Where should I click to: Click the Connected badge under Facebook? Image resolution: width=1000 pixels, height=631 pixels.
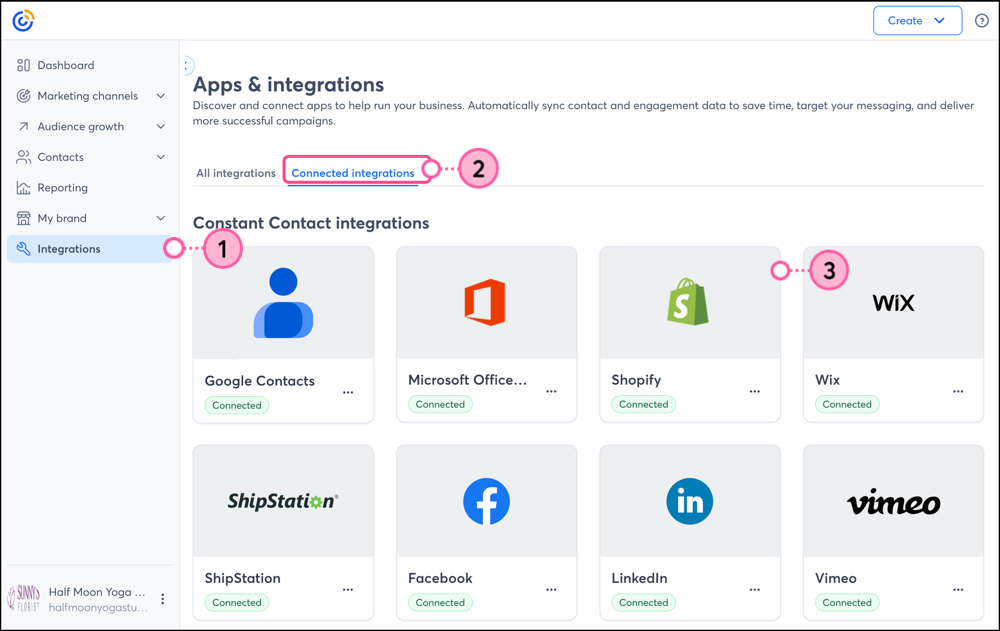440,602
